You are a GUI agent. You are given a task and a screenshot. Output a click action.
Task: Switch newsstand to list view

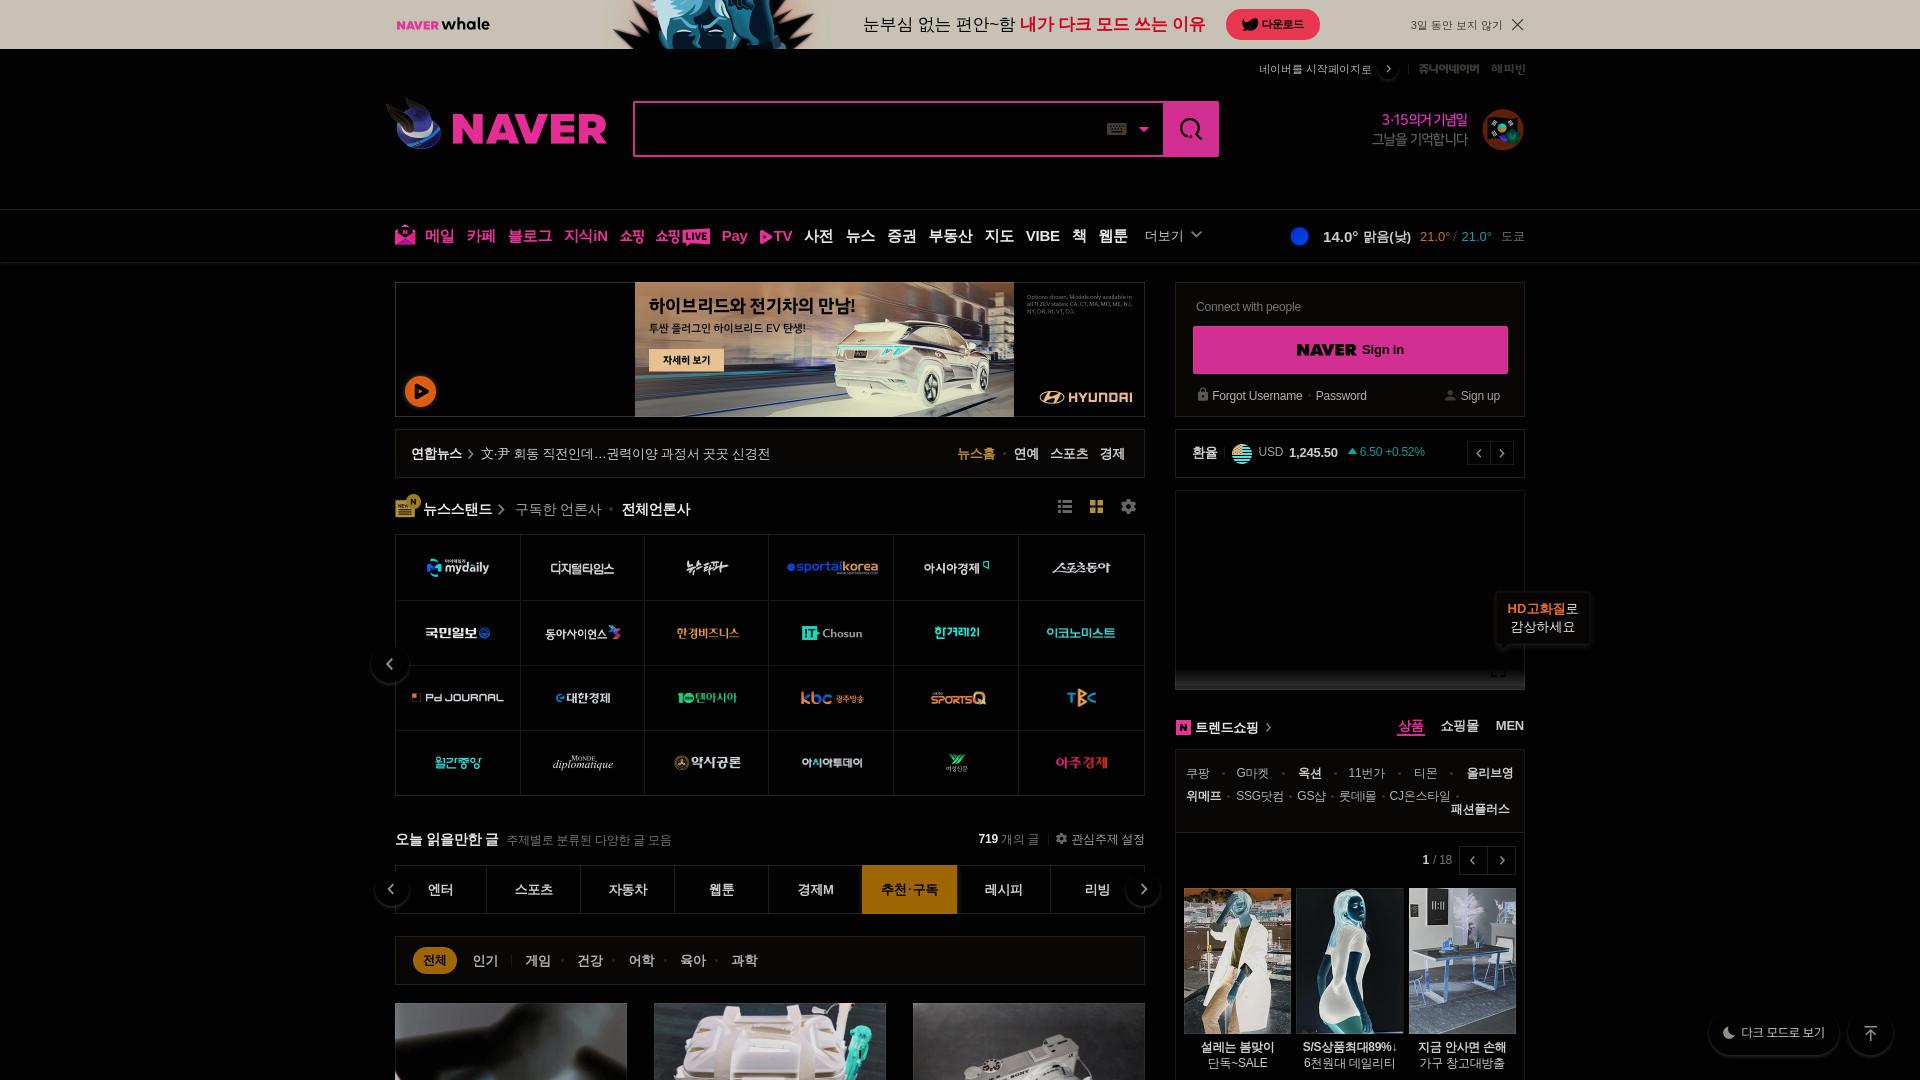tap(1065, 507)
